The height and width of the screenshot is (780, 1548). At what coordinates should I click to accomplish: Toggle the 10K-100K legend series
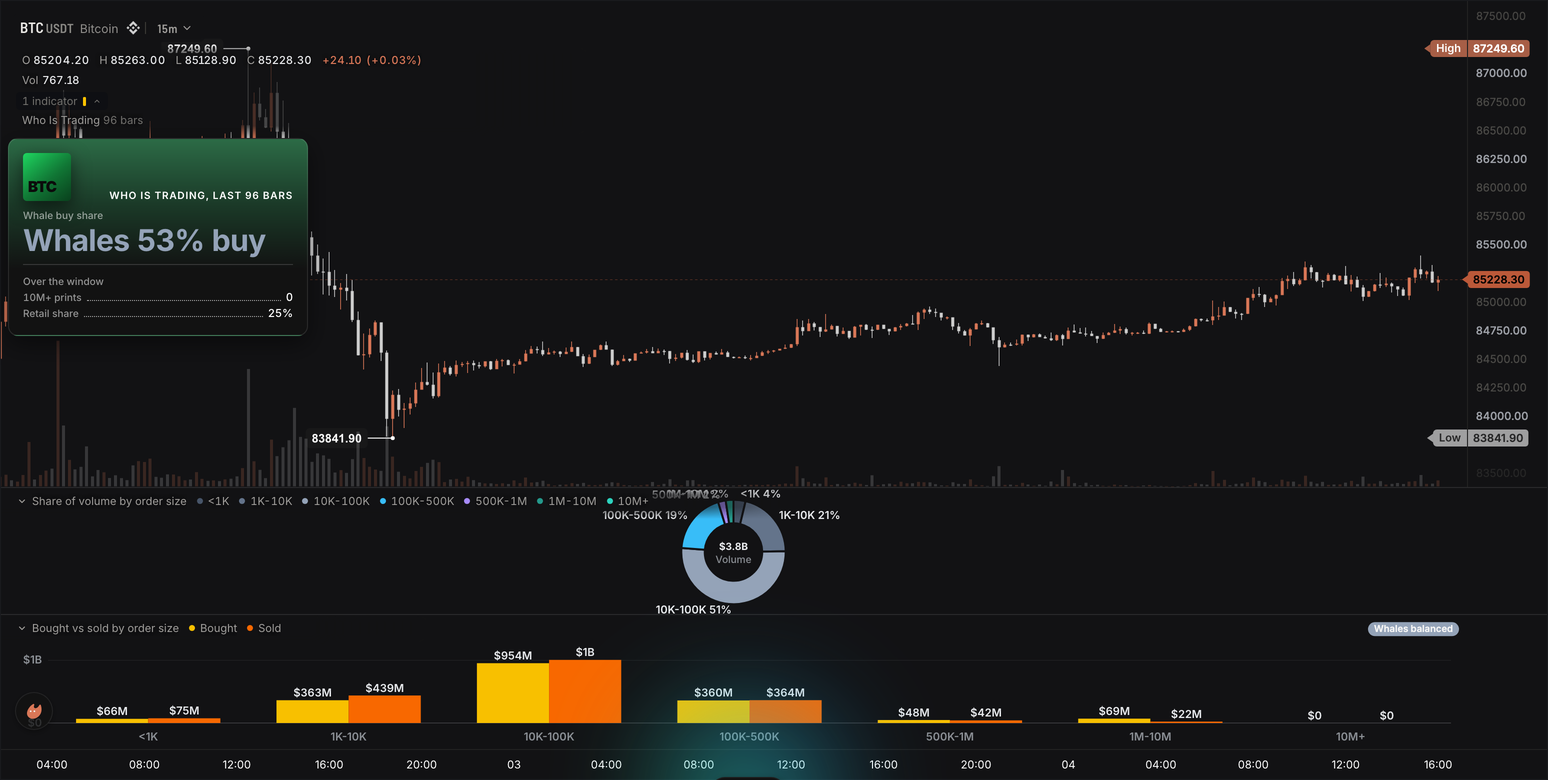click(335, 501)
